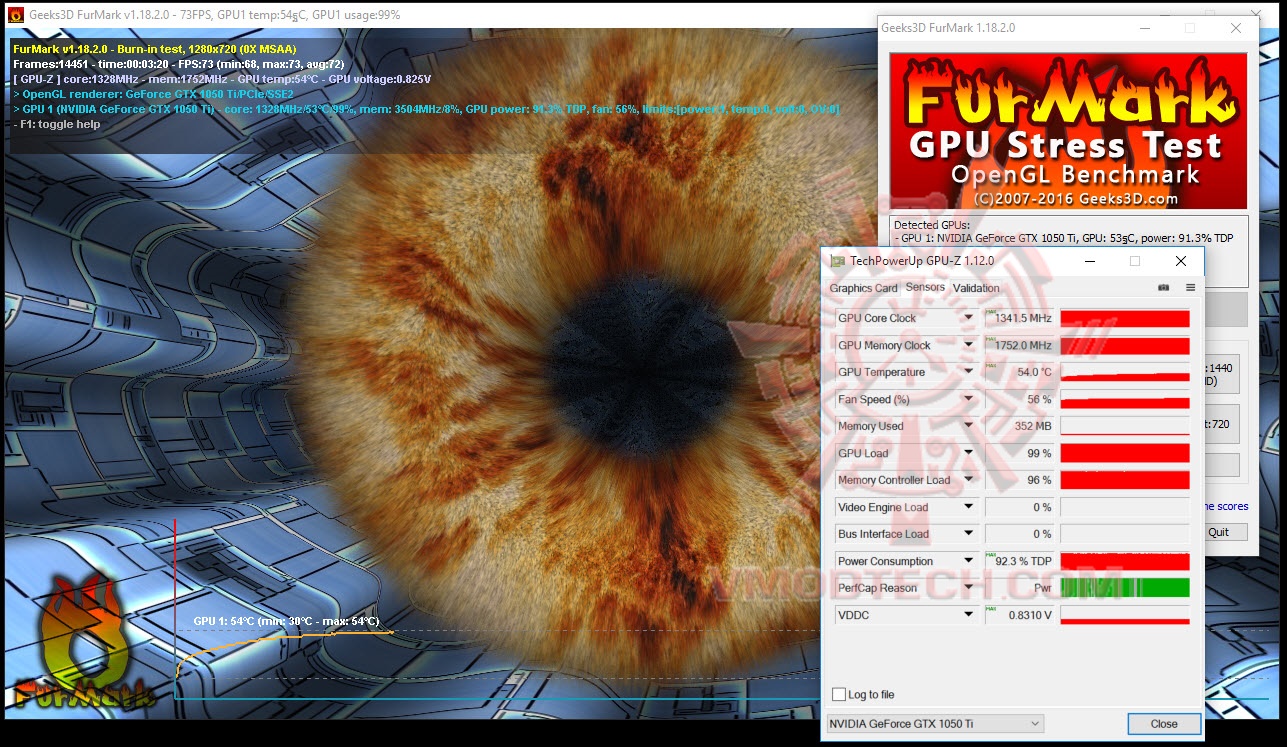
Task: Click the 'F1: toggle help' overlay text
Action: click(x=58, y=124)
